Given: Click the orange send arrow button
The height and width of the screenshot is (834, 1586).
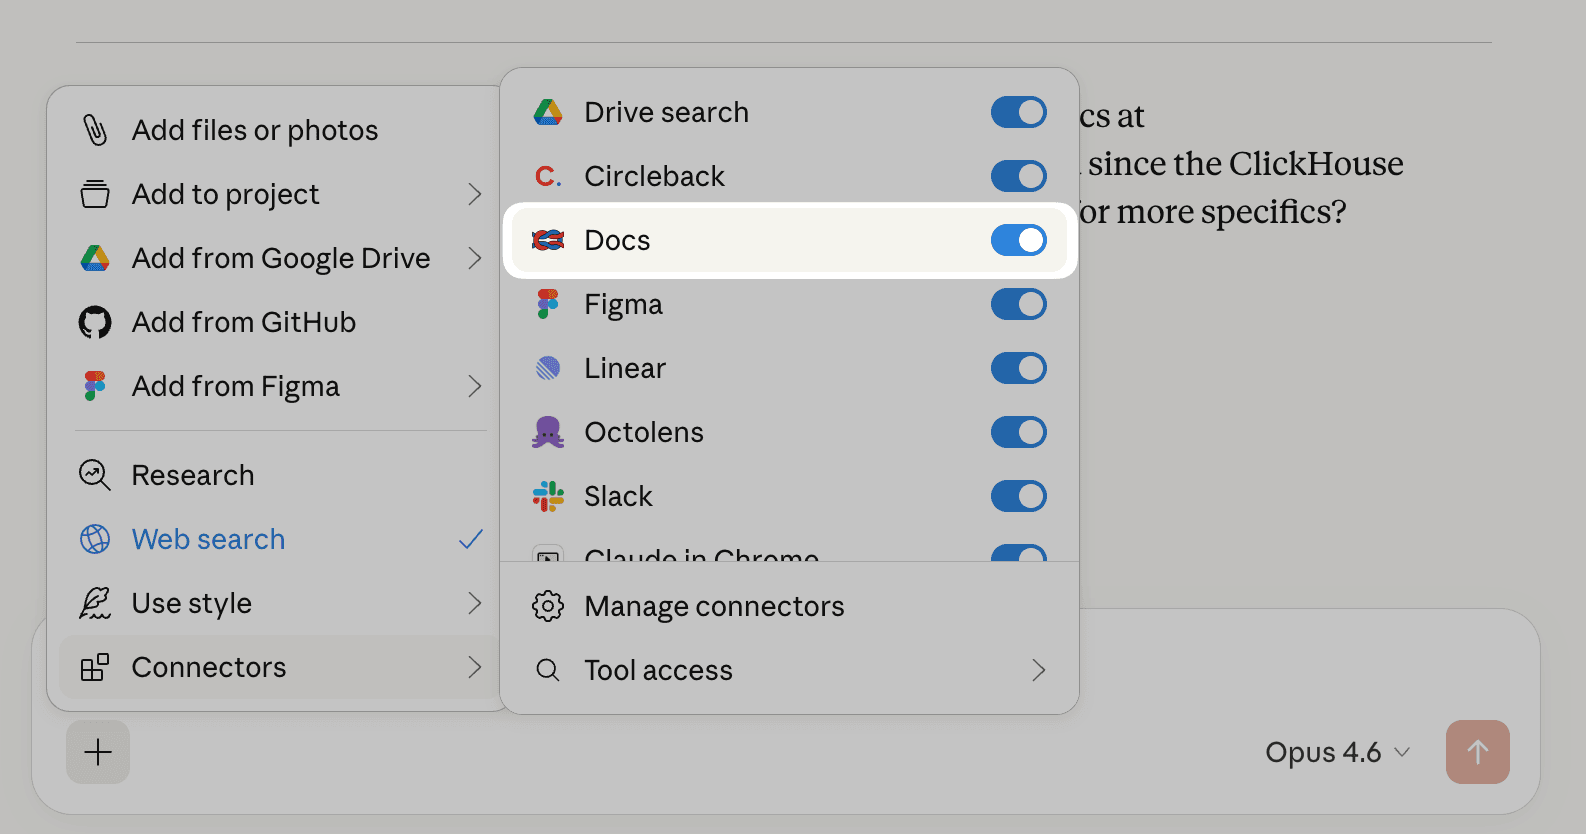Looking at the screenshot, I should coord(1477,752).
